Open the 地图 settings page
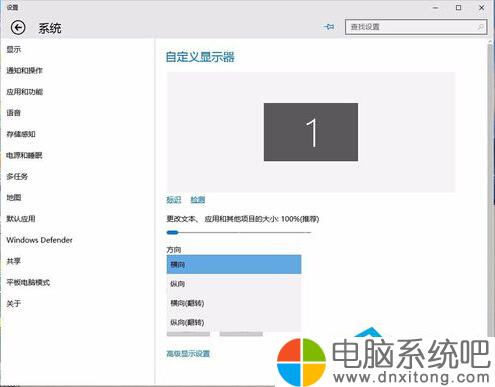 pyautogui.click(x=14, y=198)
